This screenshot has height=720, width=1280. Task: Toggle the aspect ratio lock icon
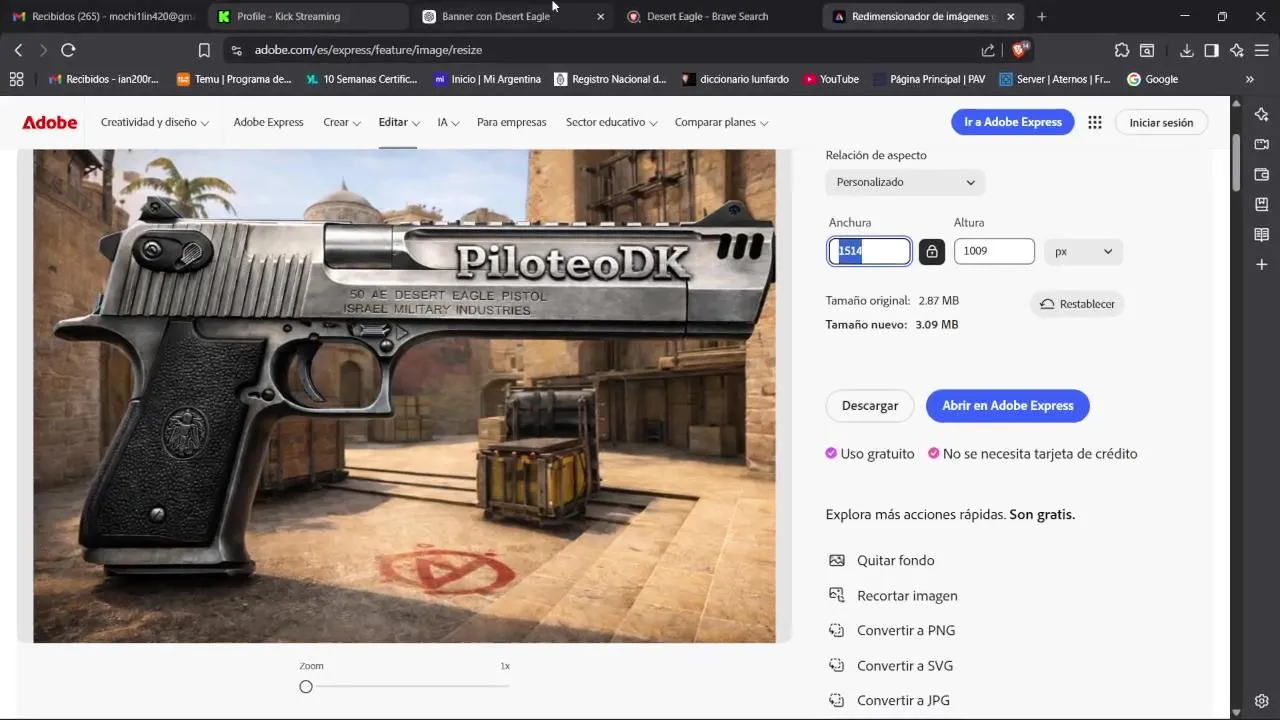[x=932, y=251]
